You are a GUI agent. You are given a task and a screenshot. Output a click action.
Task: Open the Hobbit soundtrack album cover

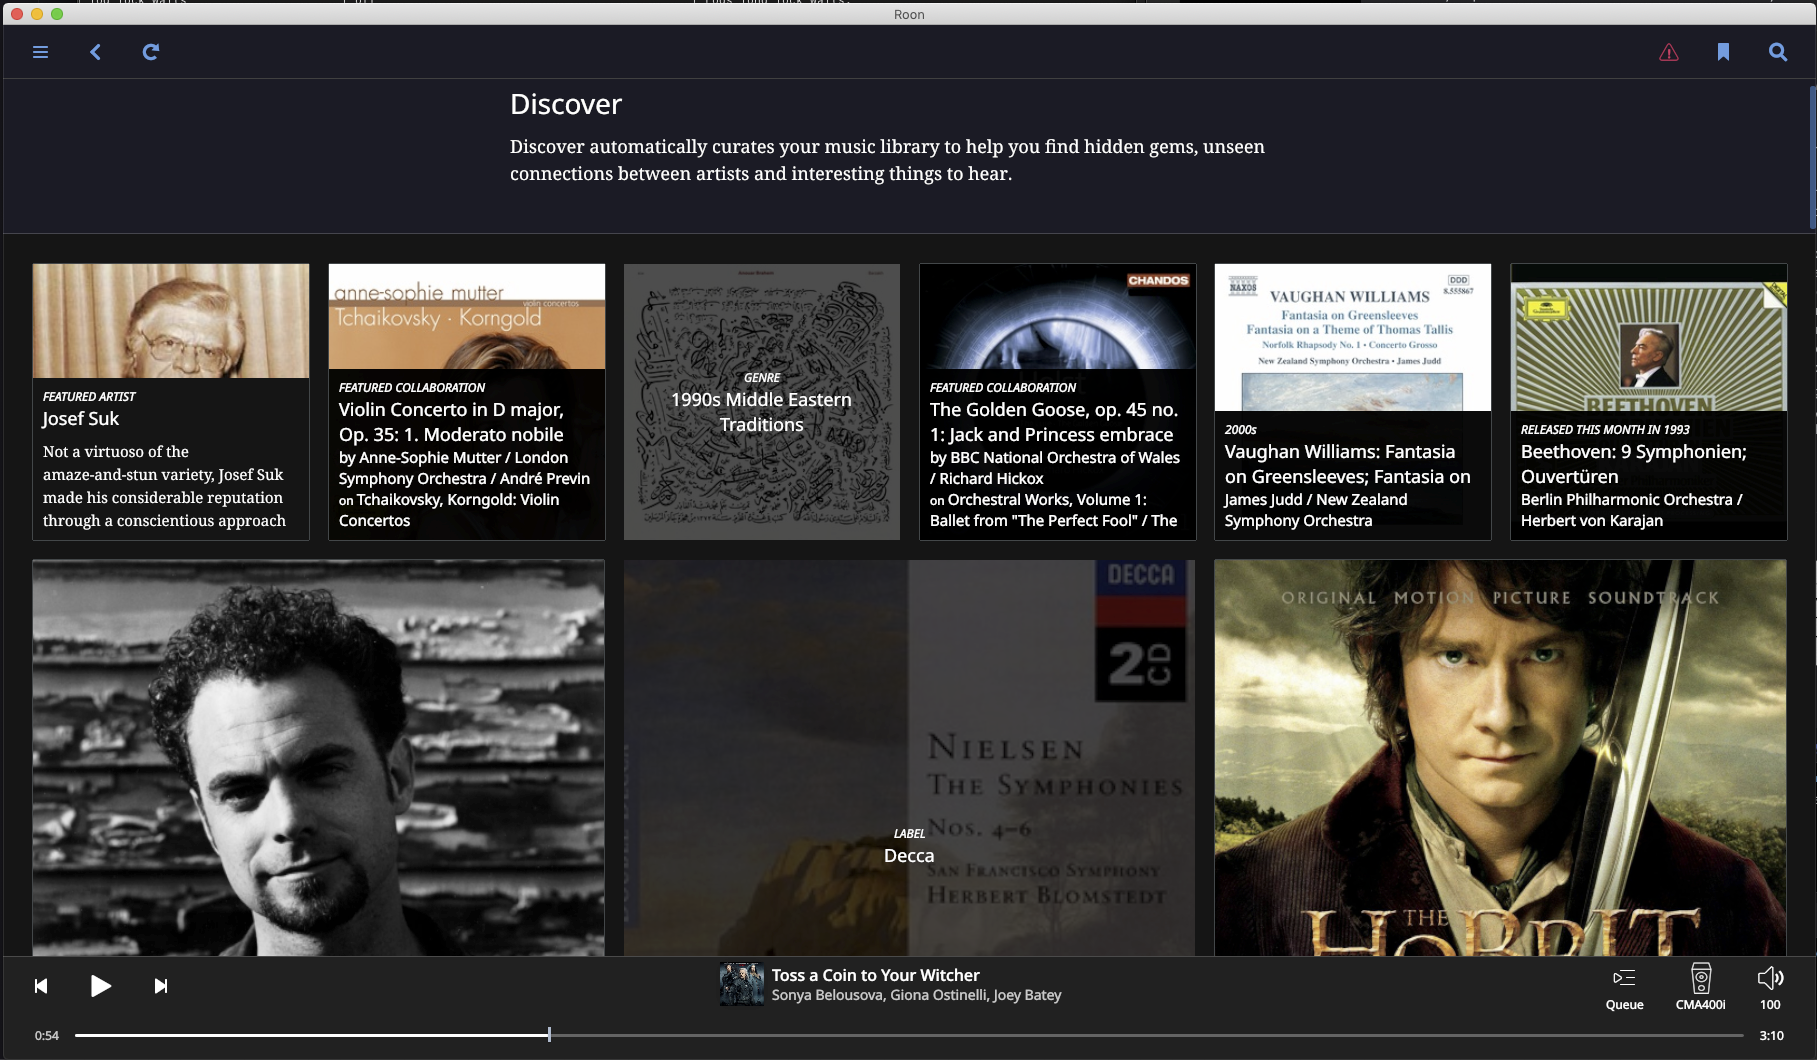click(1500, 757)
